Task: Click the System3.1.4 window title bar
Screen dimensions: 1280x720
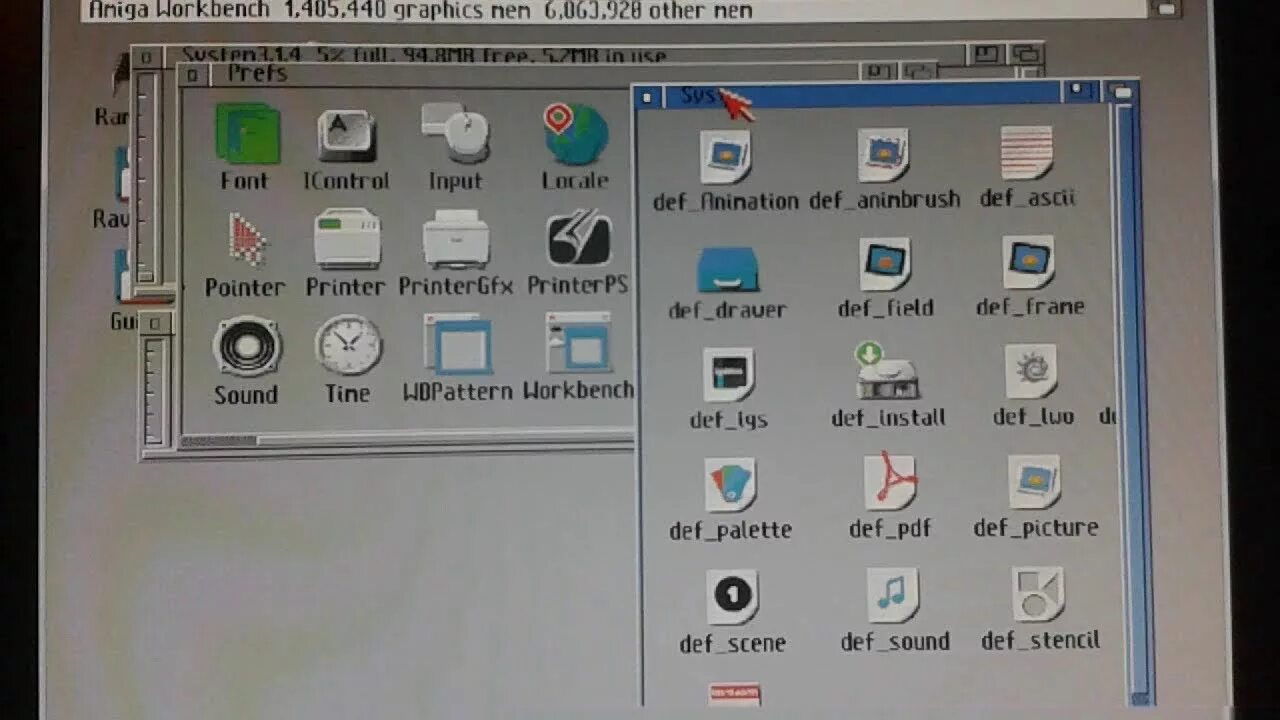Action: [565, 55]
